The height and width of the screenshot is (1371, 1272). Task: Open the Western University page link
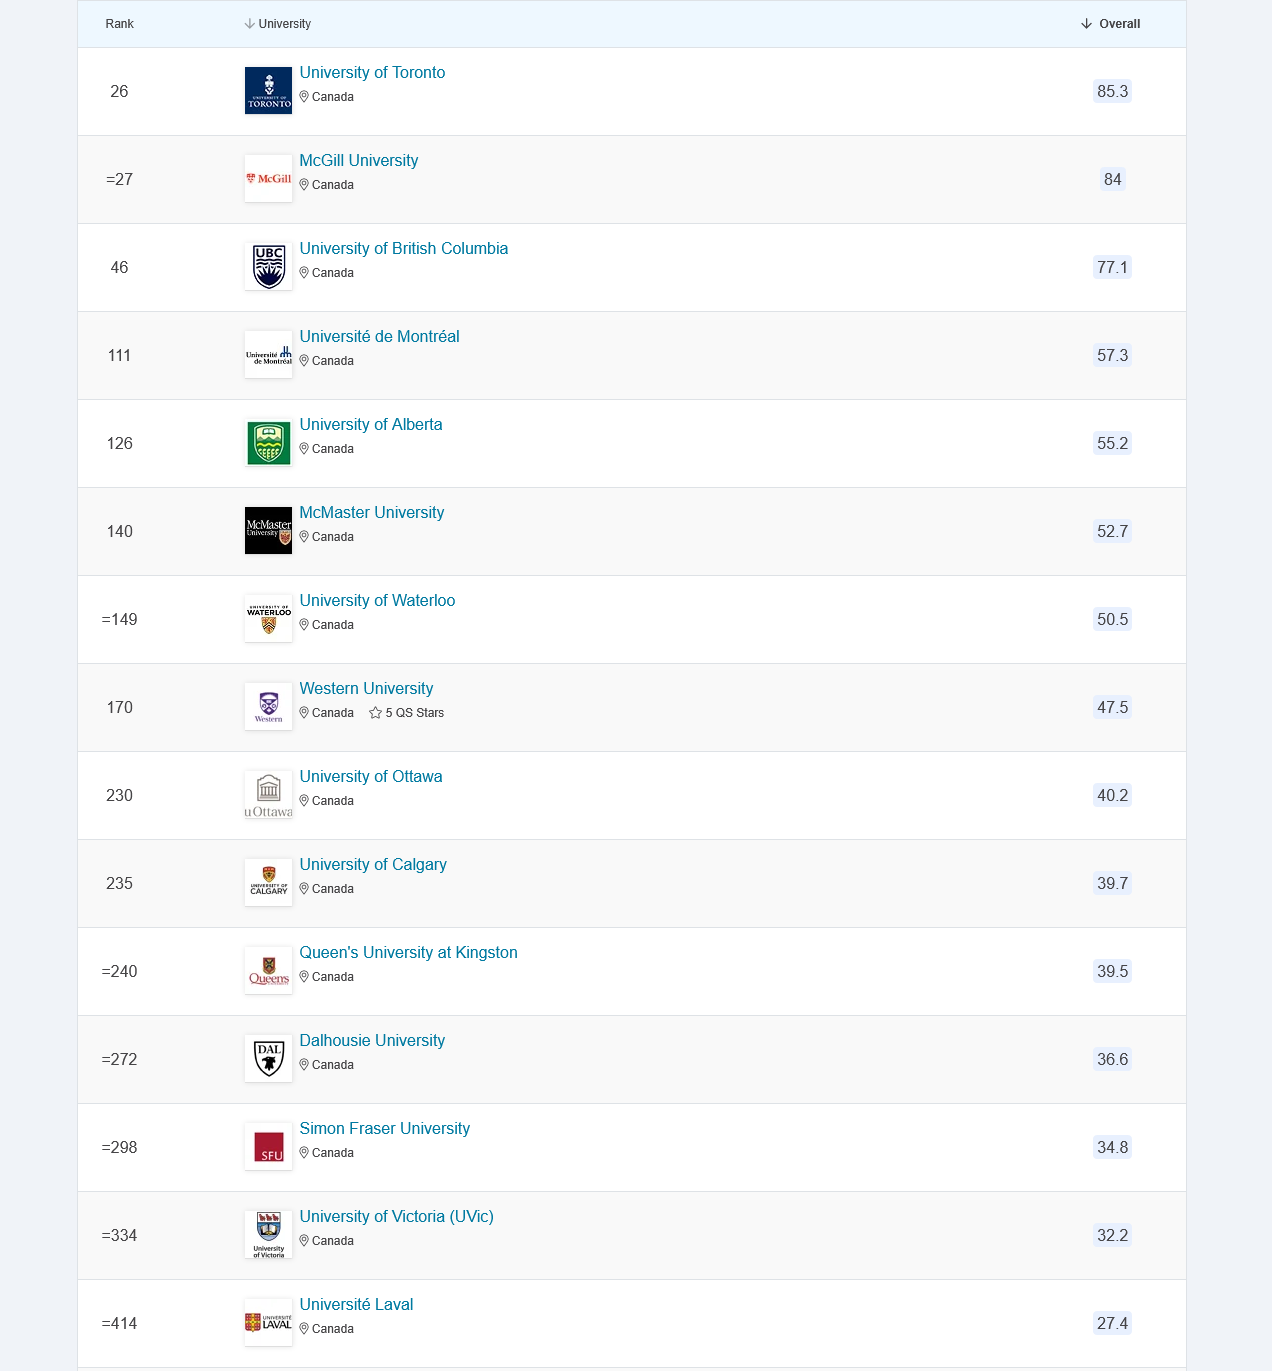(x=366, y=689)
